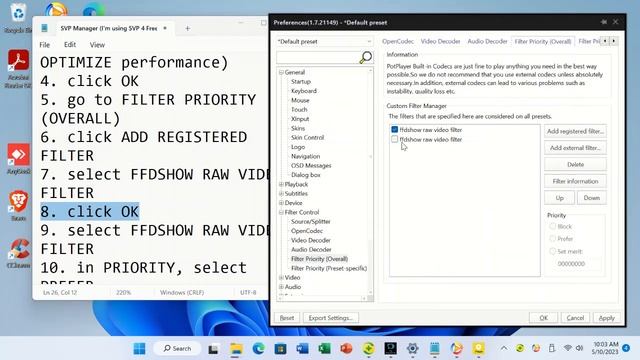Uncheck the first ffdshow raw video filter

pos(394,129)
